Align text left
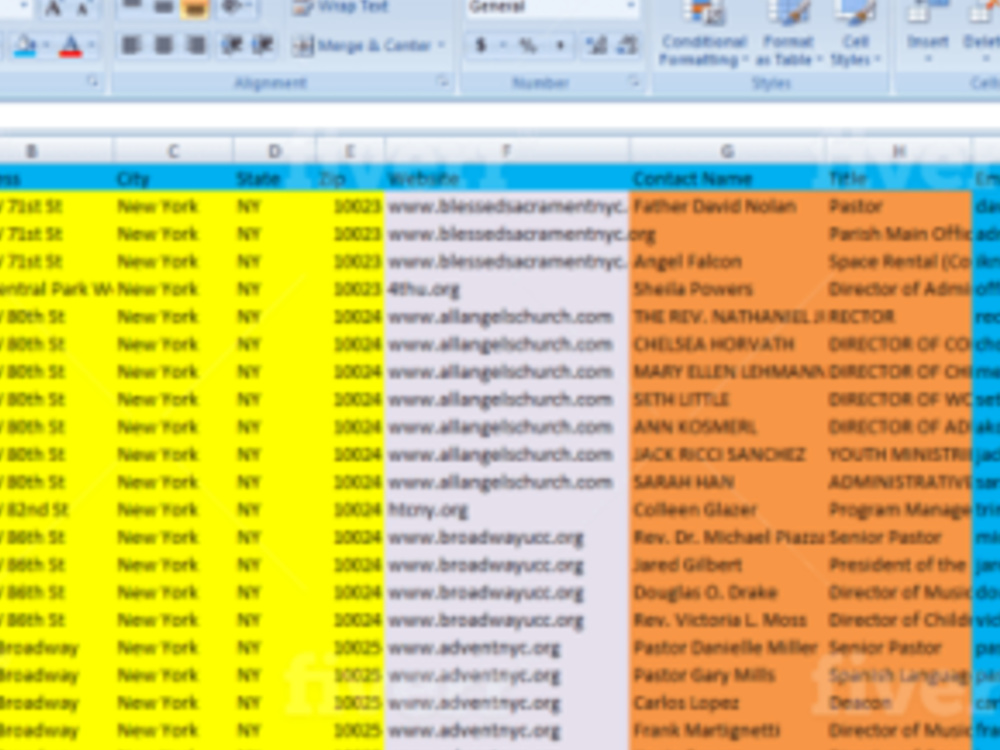The width and height of the screenshot is (1000, 750). coord(131,45)
